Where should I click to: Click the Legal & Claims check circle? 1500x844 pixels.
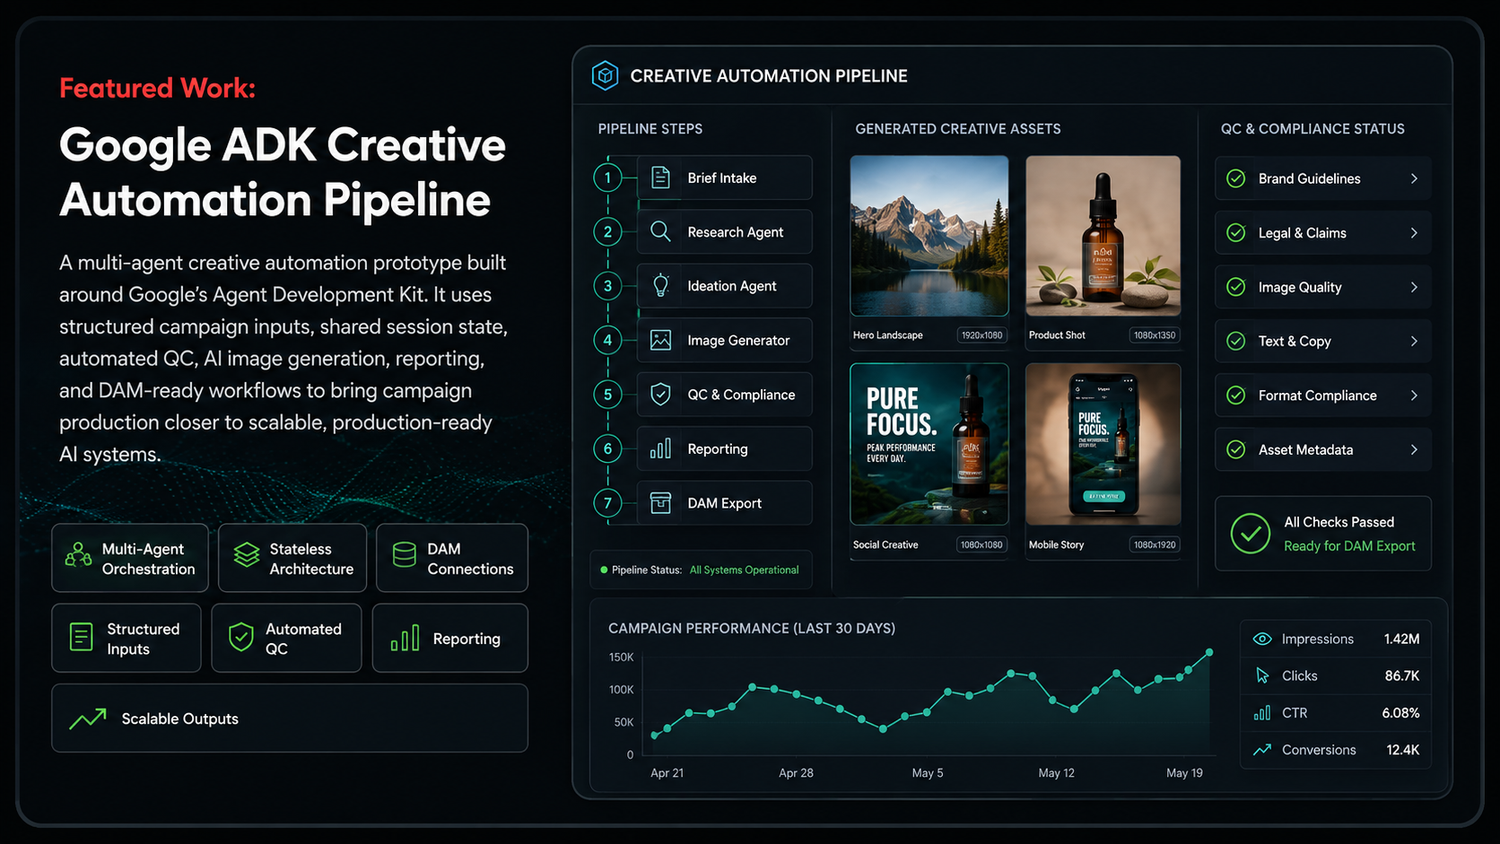click(1236, 233)
